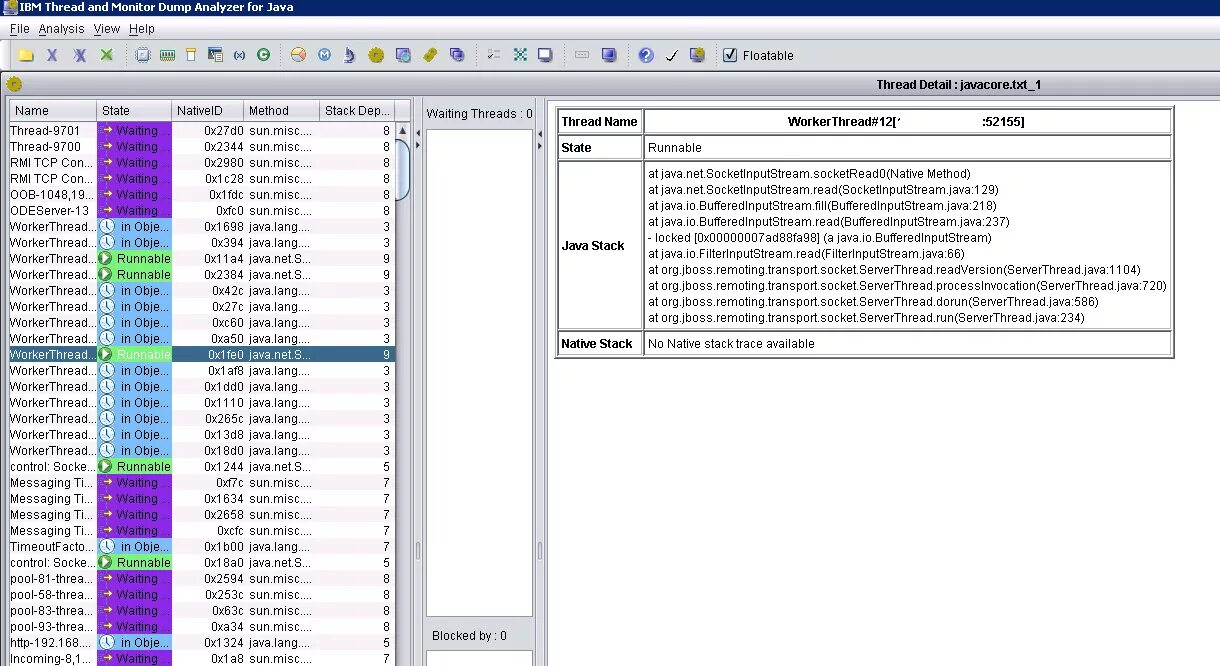Image resolution: width=1220 pixels, height=666 pixels.
Task: Open the Help menu
Action: tap(142, 29)
